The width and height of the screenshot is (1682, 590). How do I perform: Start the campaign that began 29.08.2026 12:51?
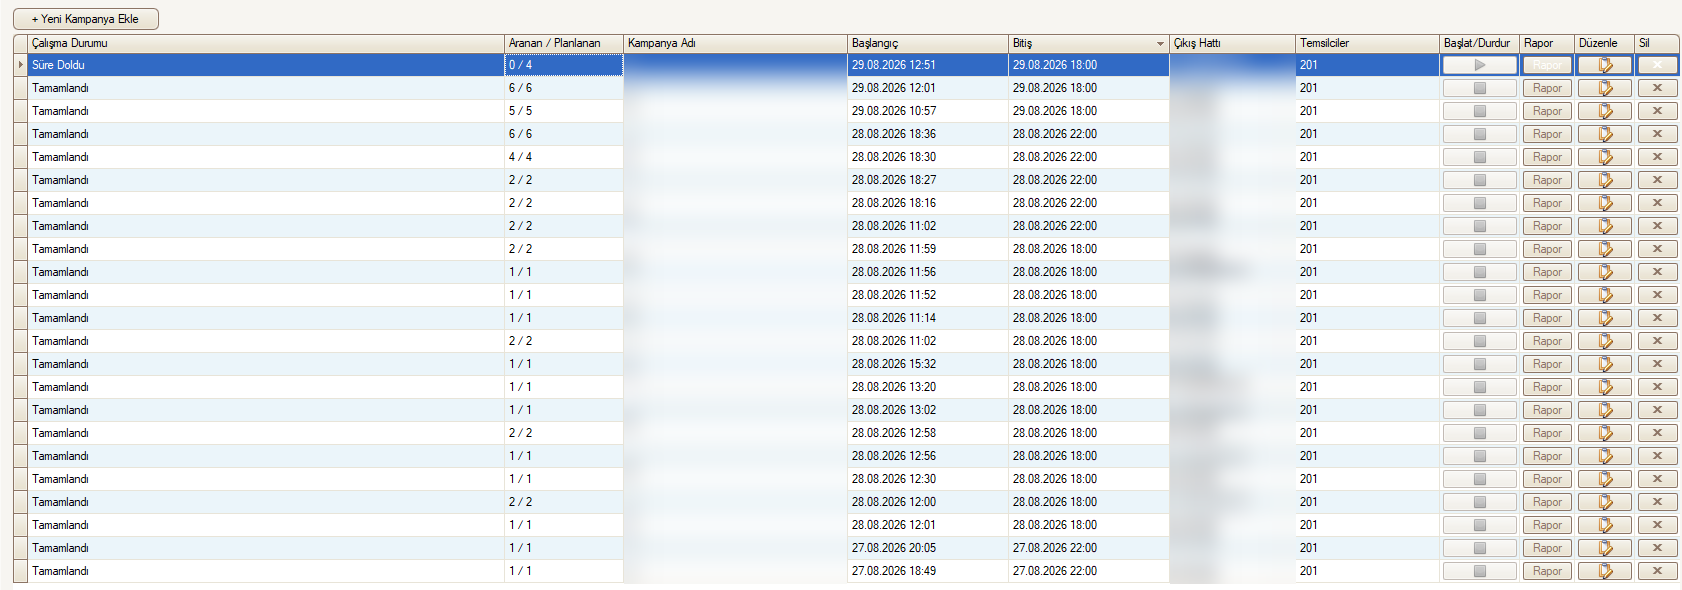(1479, 65)
